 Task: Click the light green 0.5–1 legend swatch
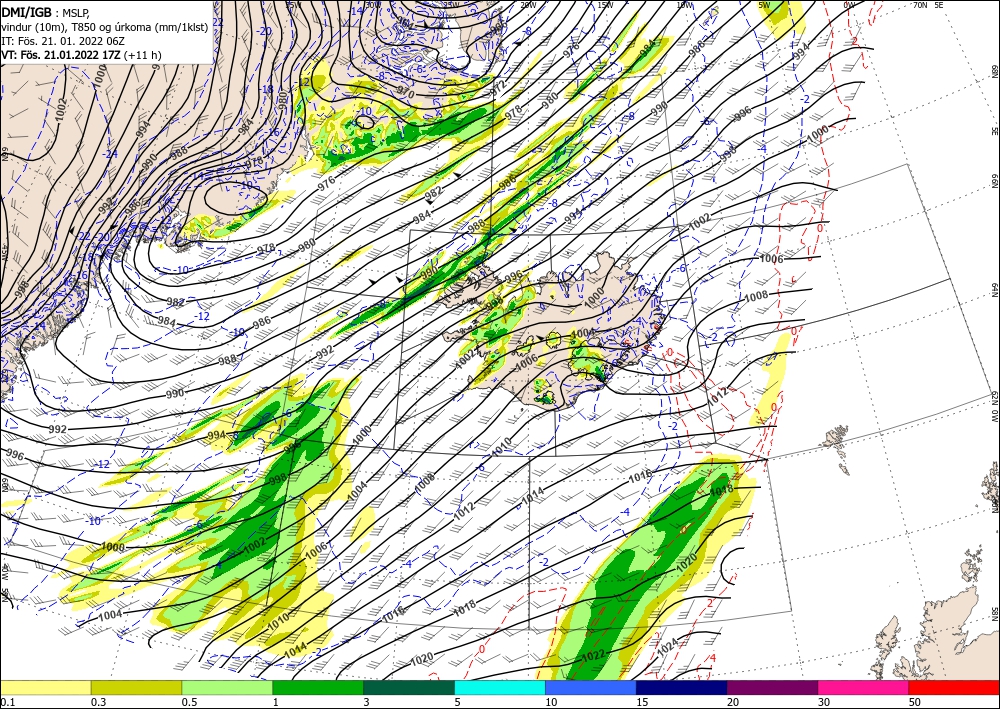[227, 687]
